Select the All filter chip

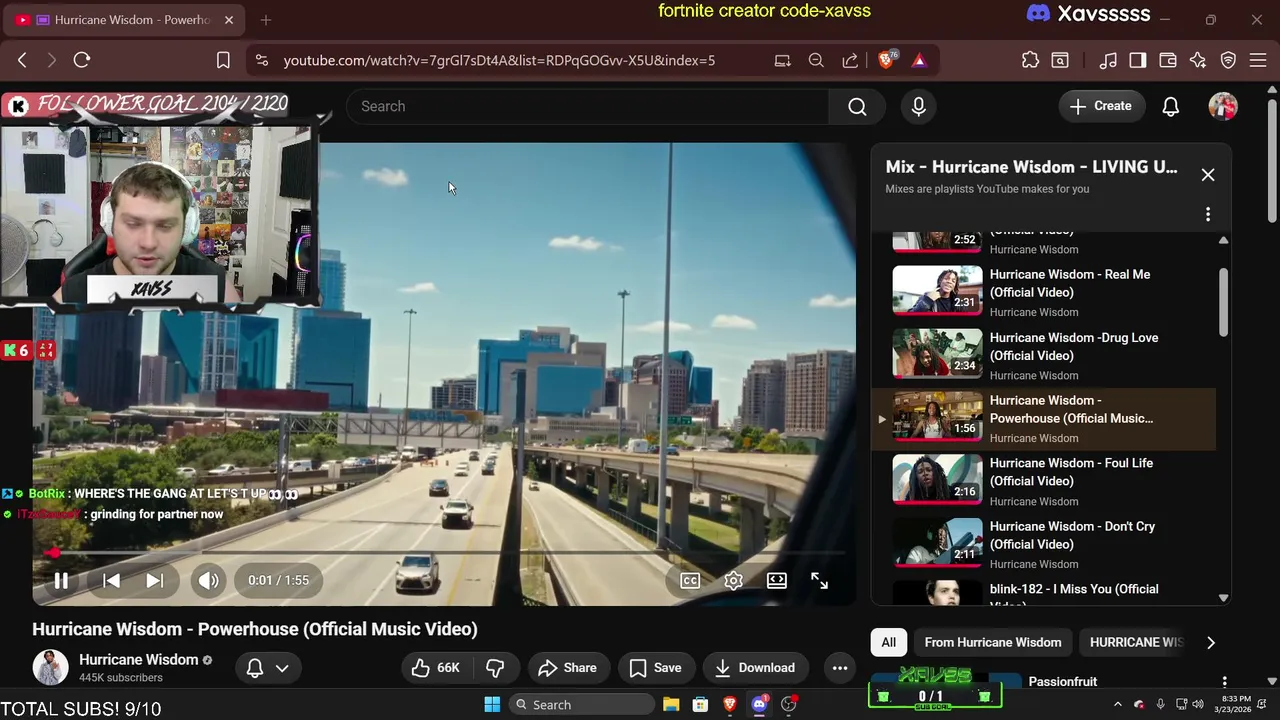click(x=889, y=642)
